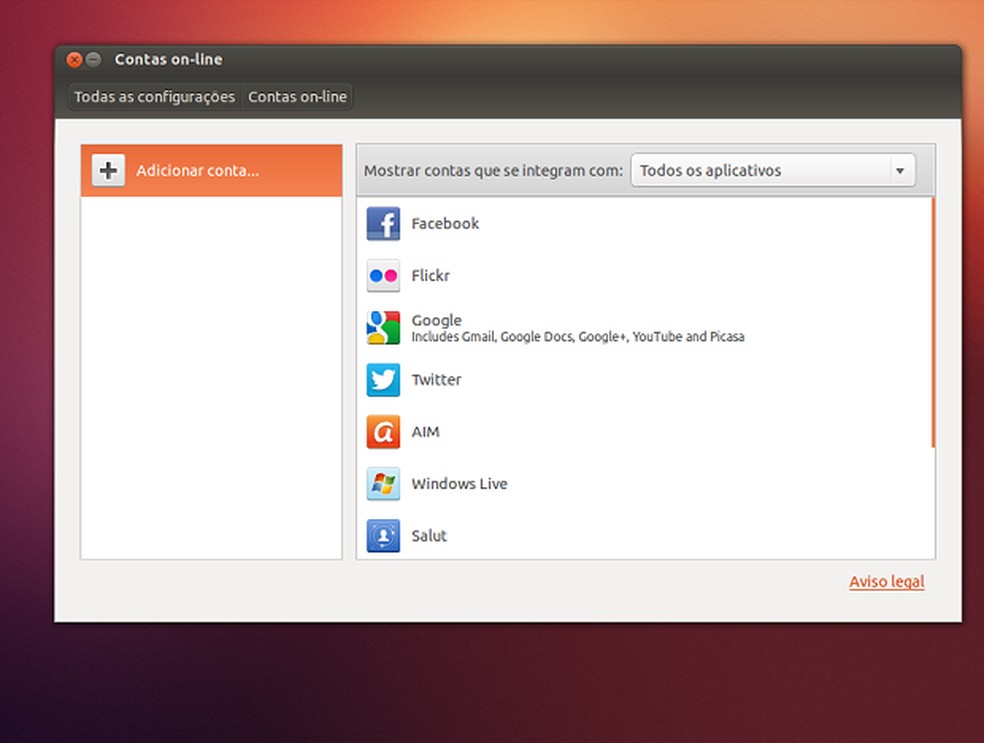Open the 'Aviso legal' link
This screenshot has width=984, height=743.
(x=887, y=582)
